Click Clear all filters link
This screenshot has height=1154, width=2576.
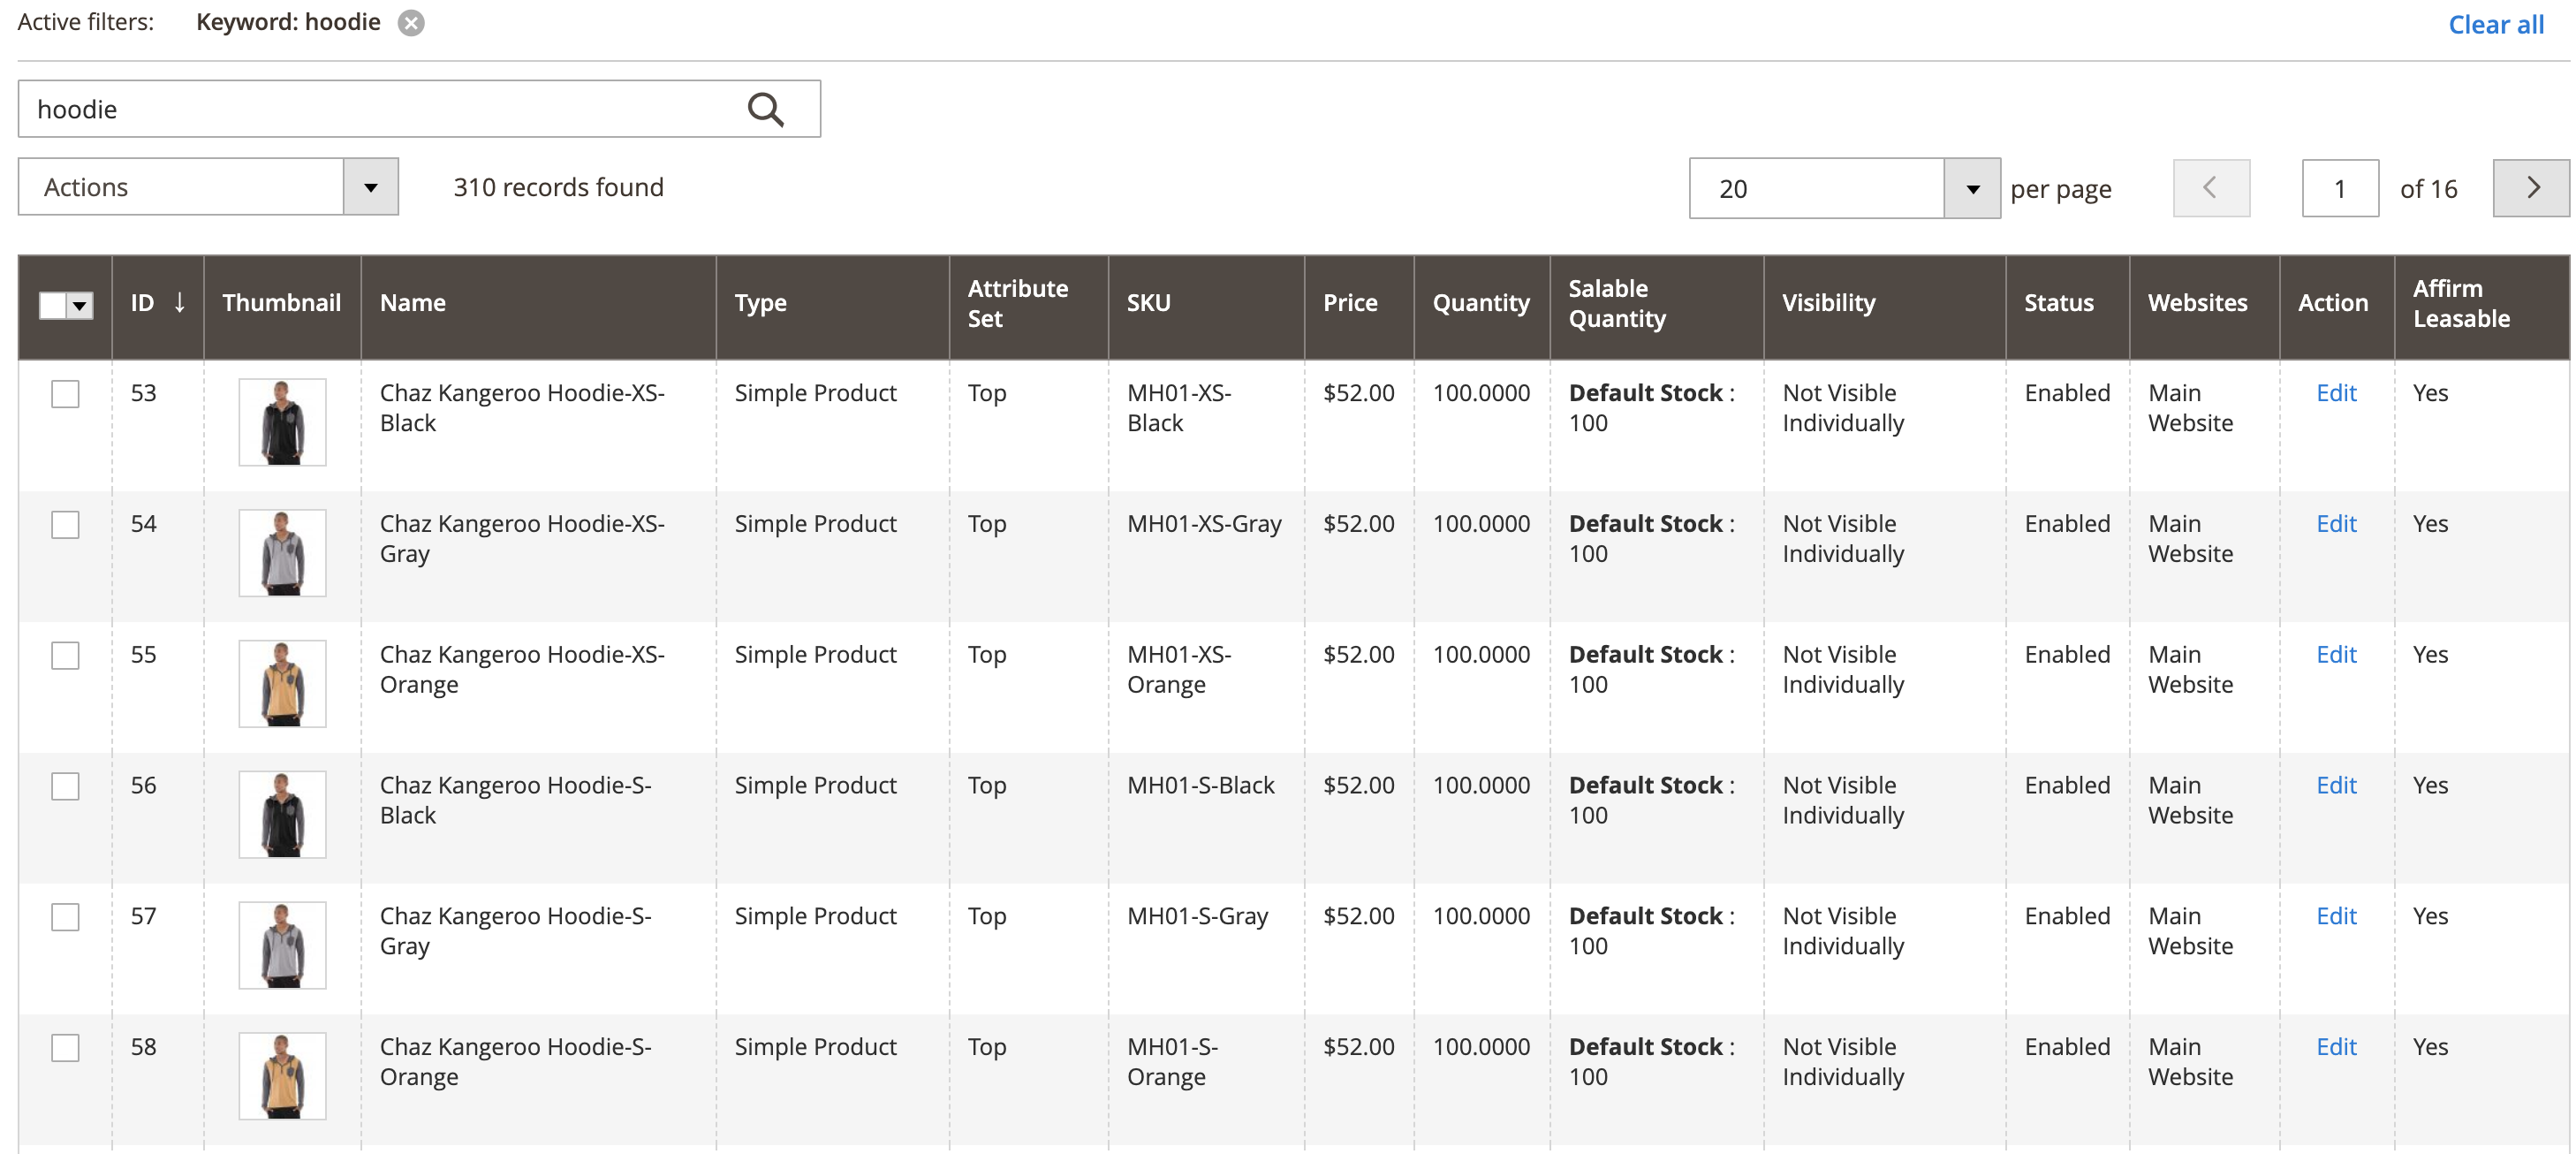[2495, 25]
